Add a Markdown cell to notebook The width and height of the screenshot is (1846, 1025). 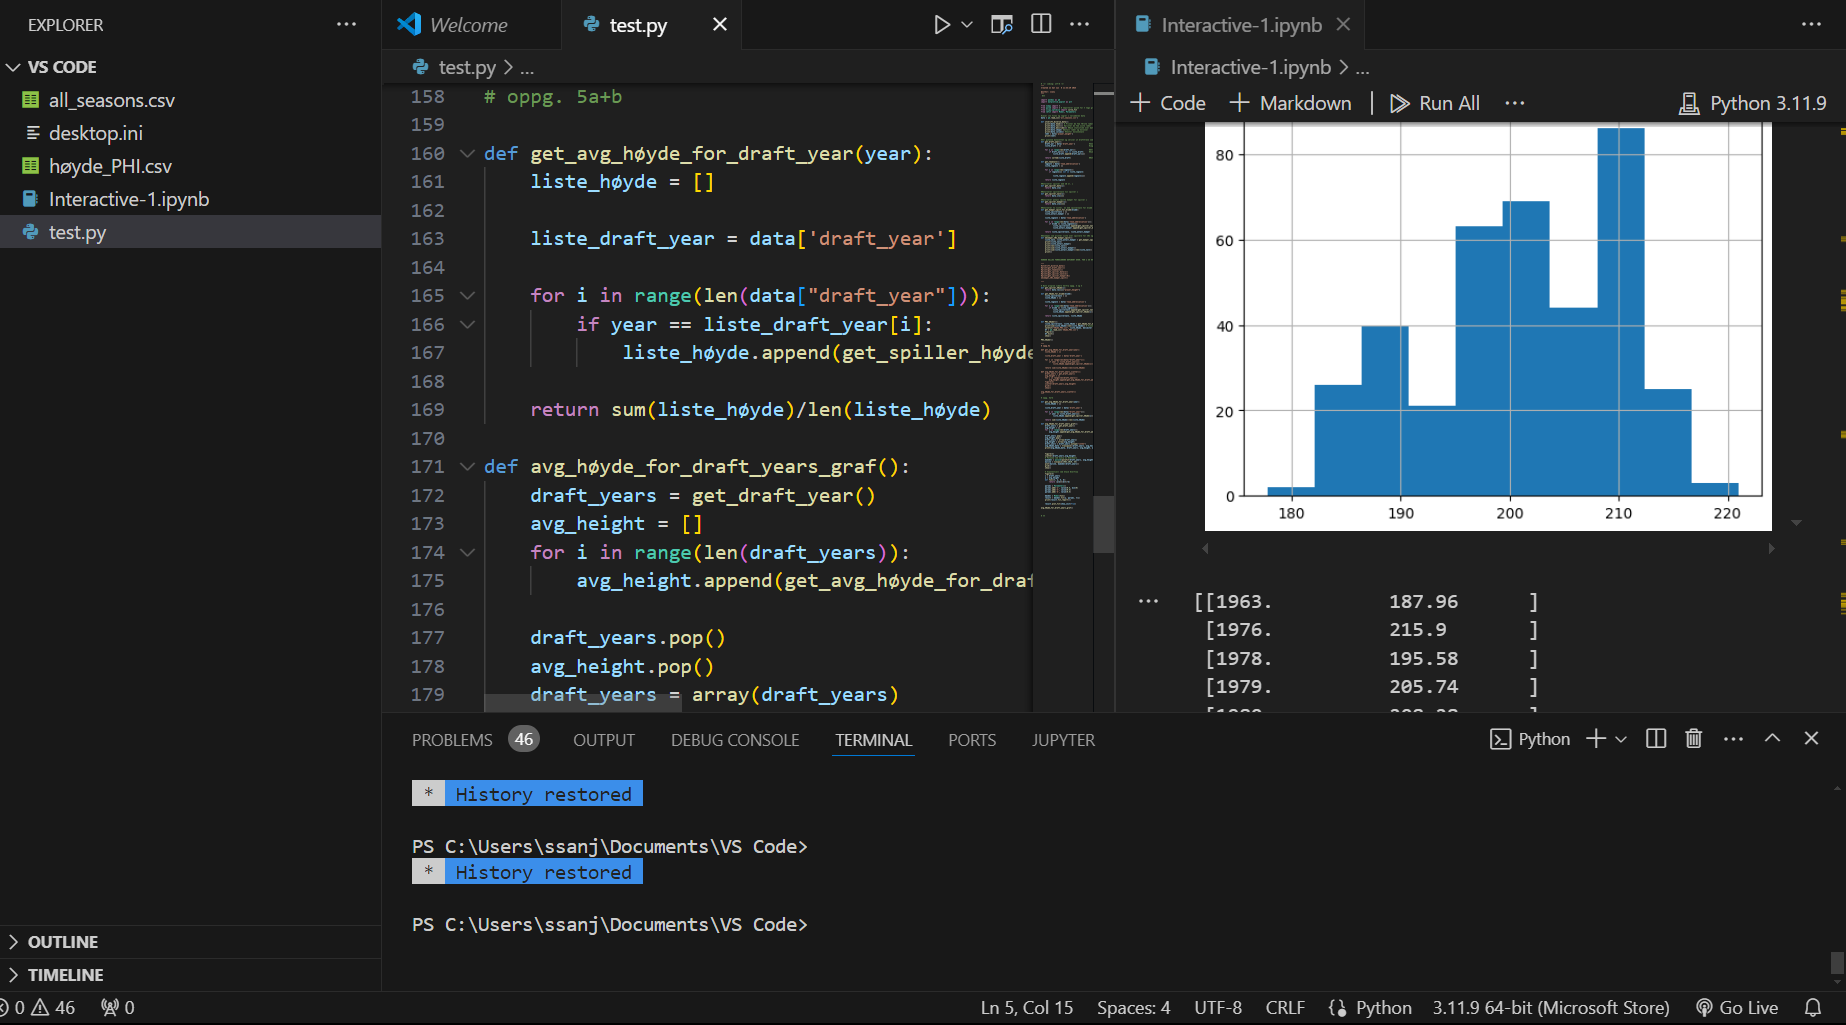click(x=1290, y=103)
